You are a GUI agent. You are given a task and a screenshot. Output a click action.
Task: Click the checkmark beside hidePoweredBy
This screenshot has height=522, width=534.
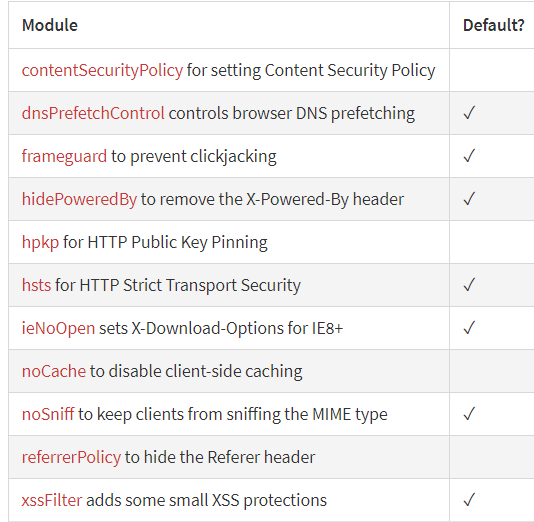tap(469, 199)
